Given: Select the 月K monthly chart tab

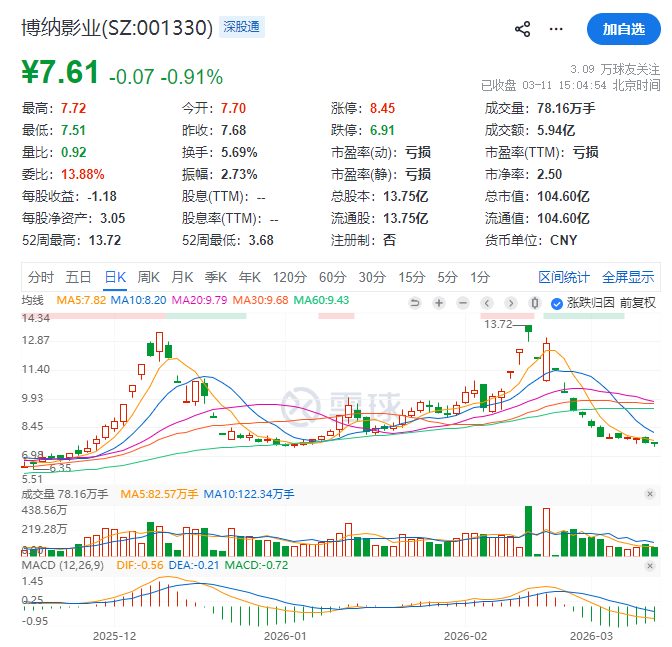Looking at the screenshot, I should click(x=182, y=277).
